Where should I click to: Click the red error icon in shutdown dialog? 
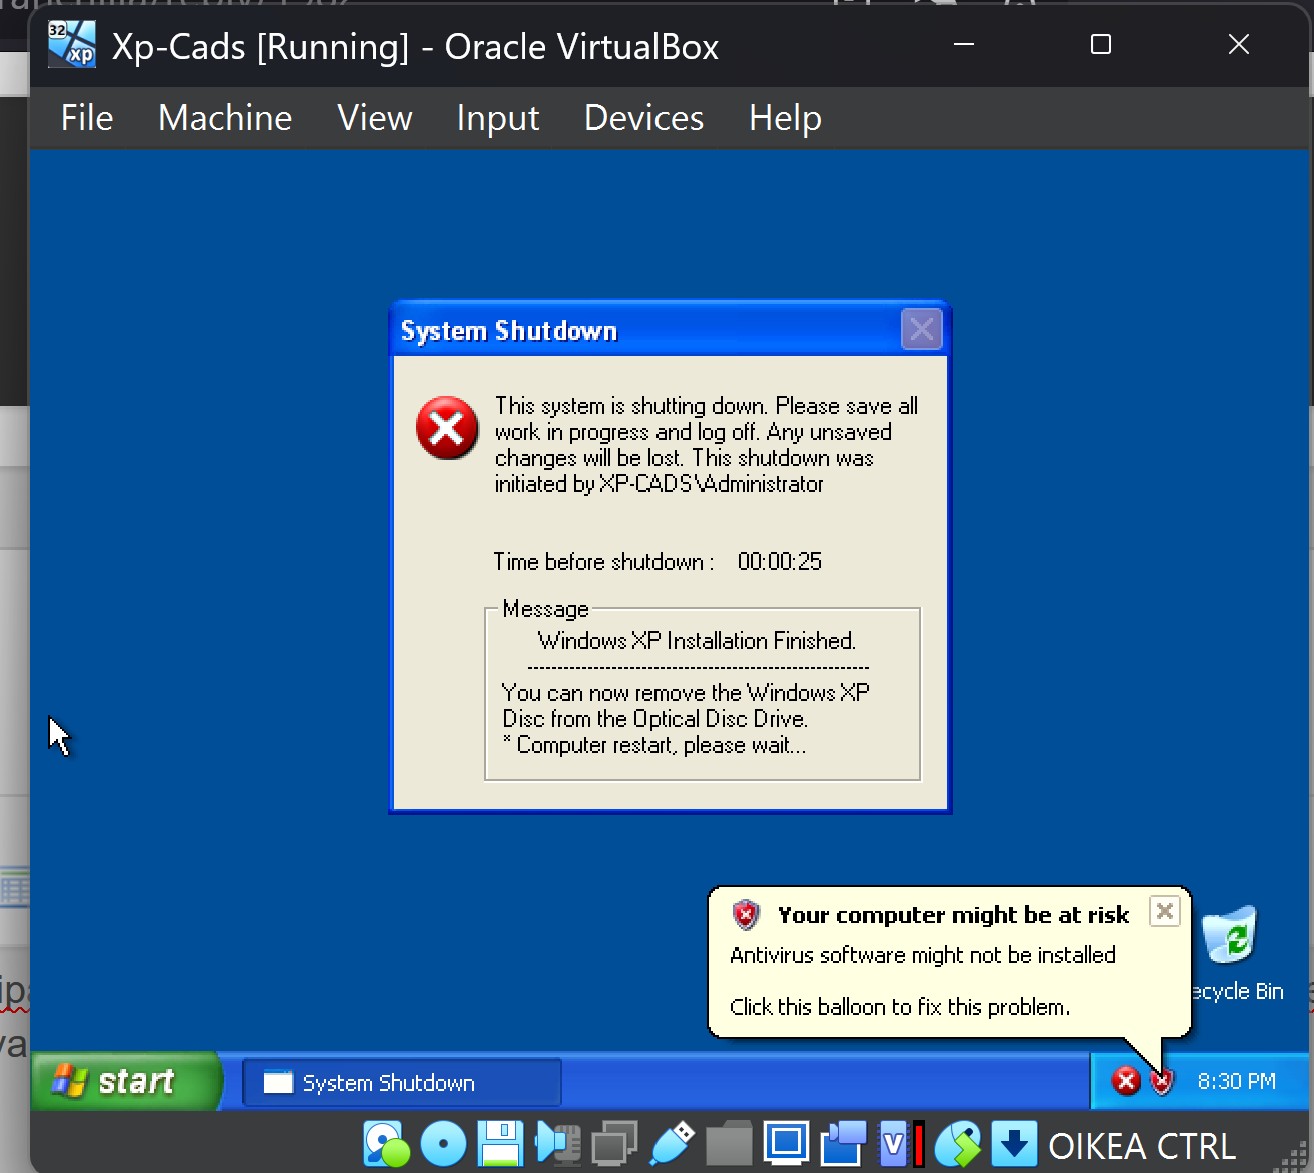pos(447,428)
